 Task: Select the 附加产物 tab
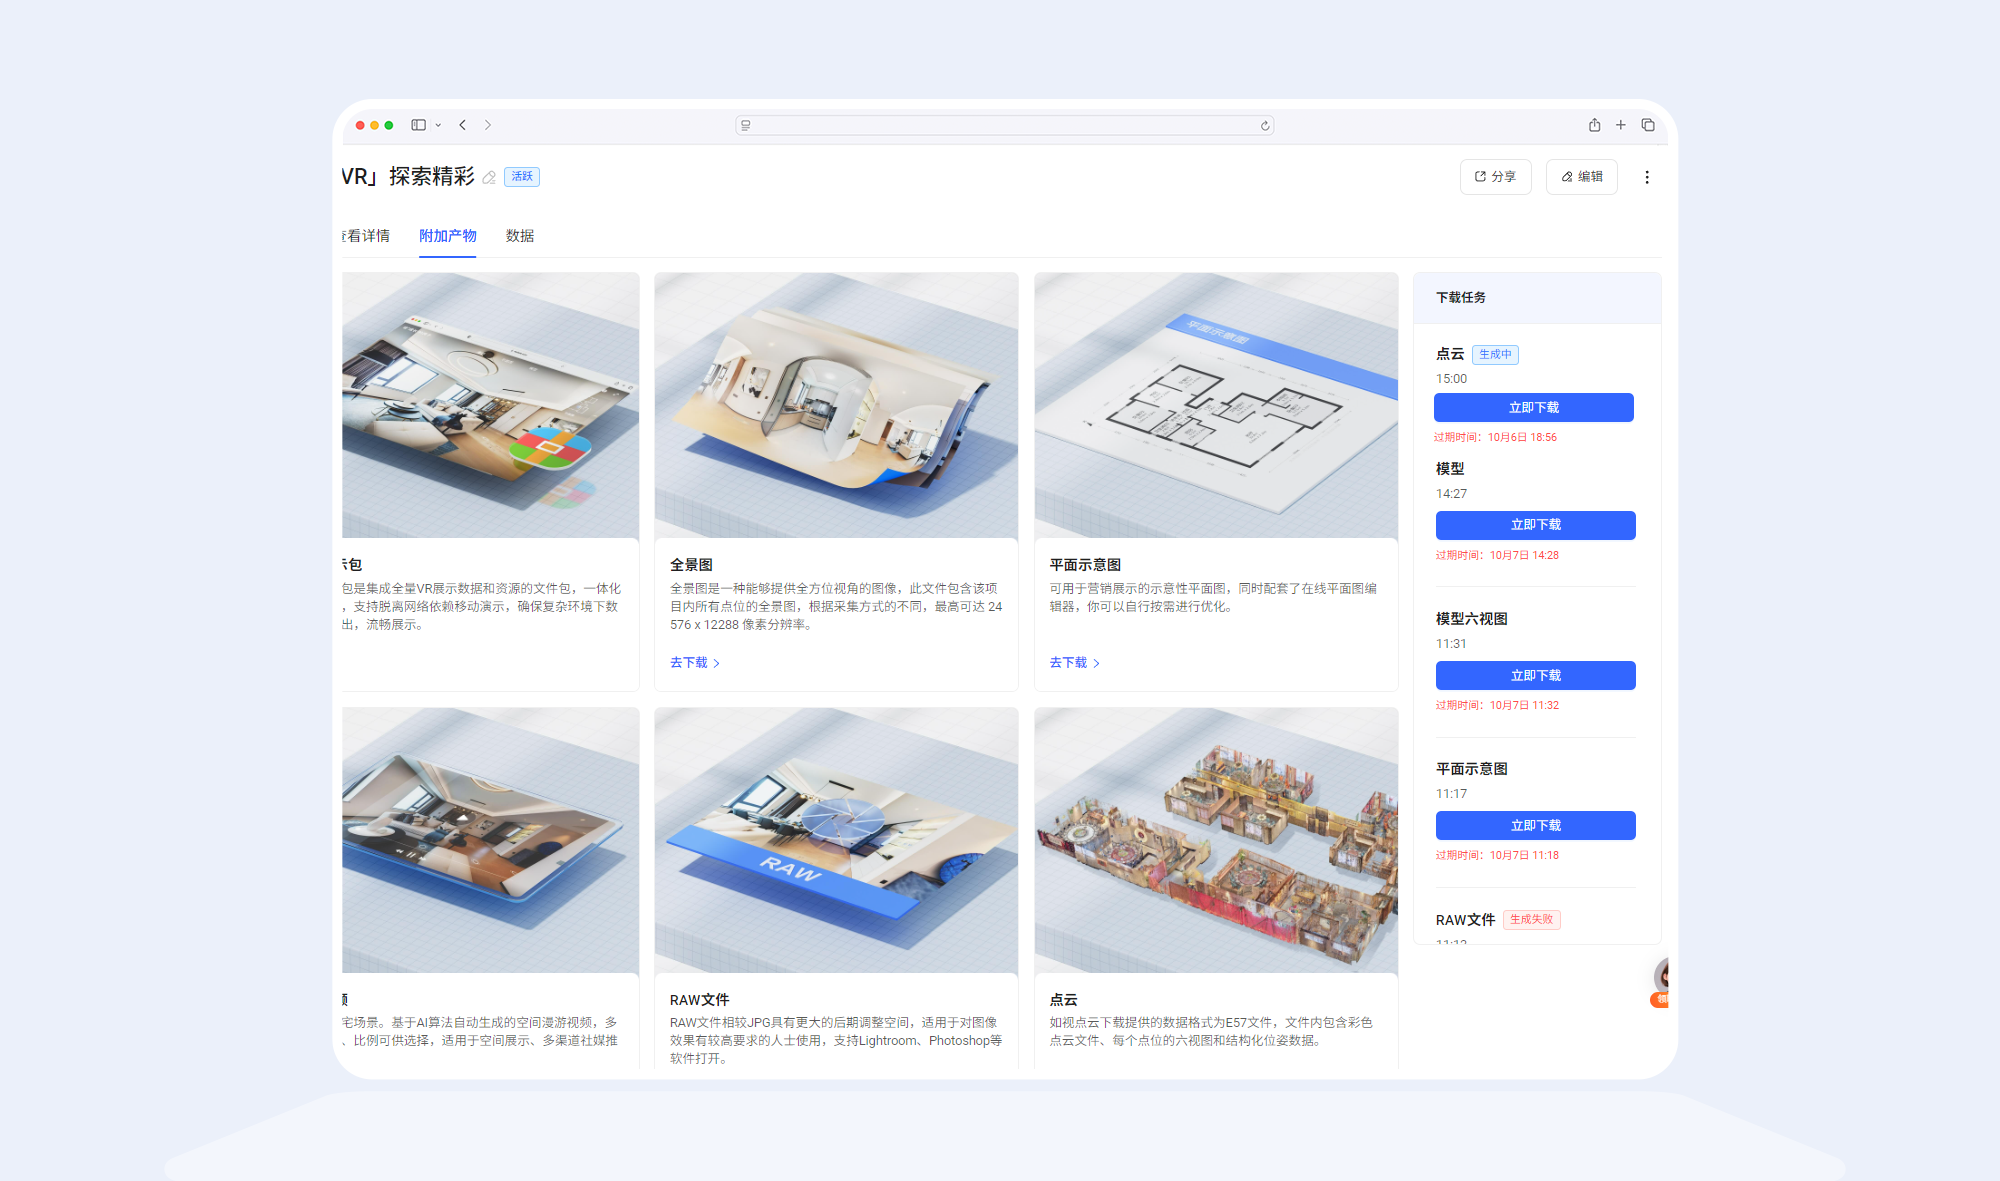(447, 236)
